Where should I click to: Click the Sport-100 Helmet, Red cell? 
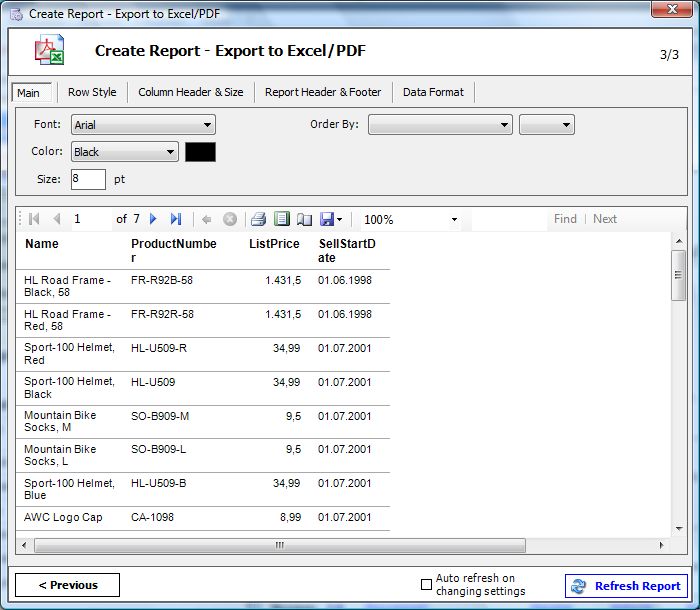point(70,354)
